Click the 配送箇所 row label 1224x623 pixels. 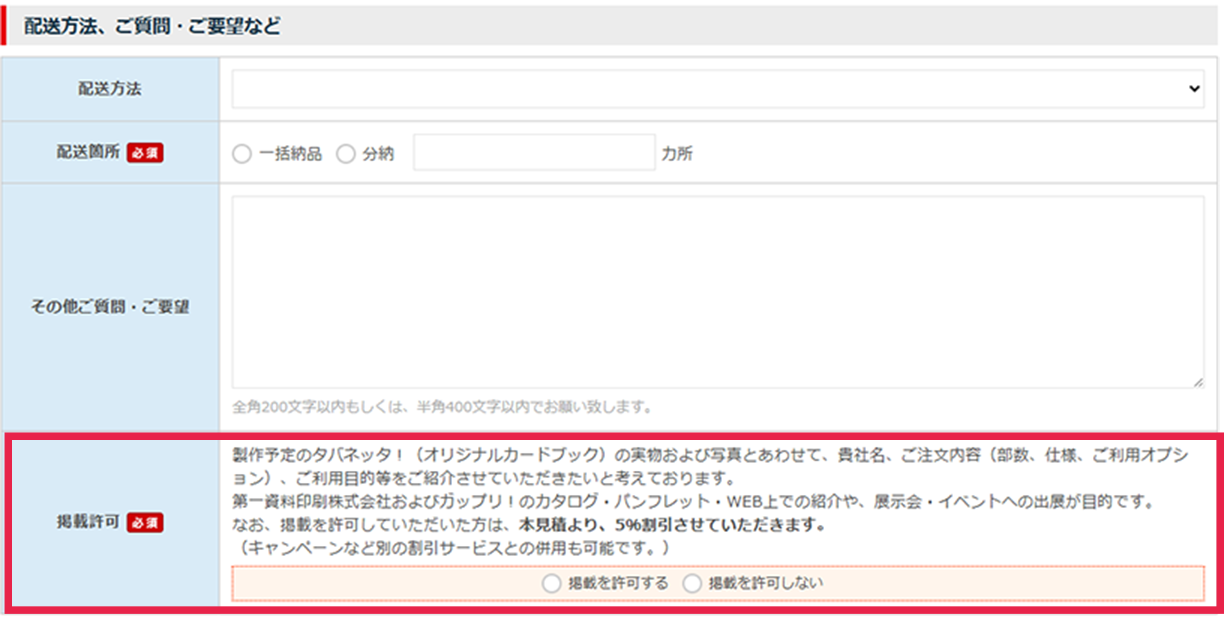(x=87, y=153)
